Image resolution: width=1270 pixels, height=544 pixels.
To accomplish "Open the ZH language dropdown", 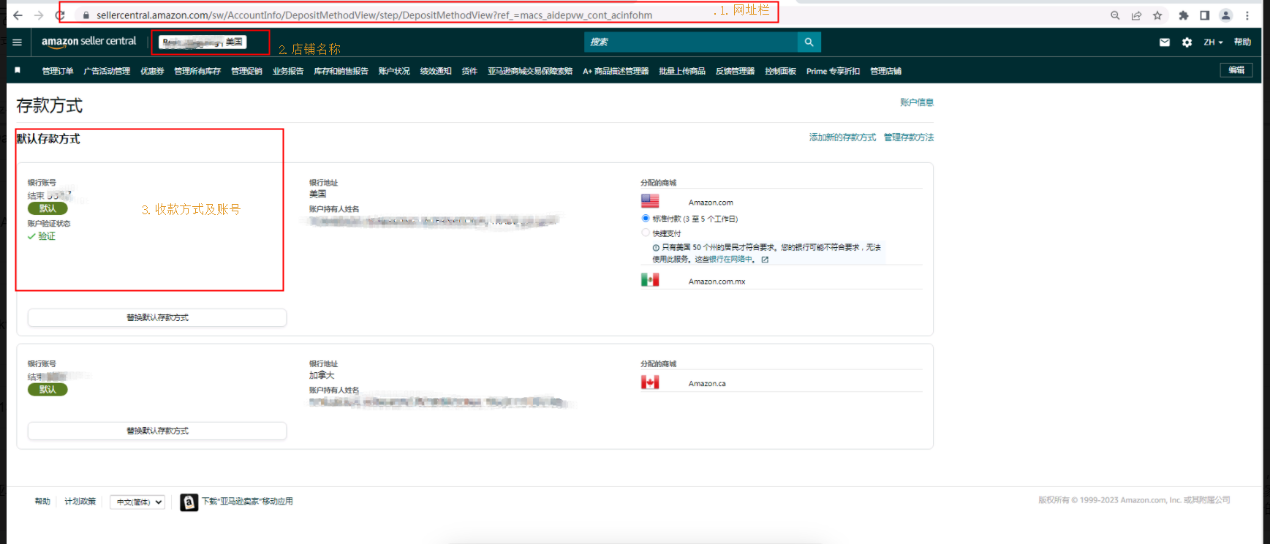I will point(1213,42).
